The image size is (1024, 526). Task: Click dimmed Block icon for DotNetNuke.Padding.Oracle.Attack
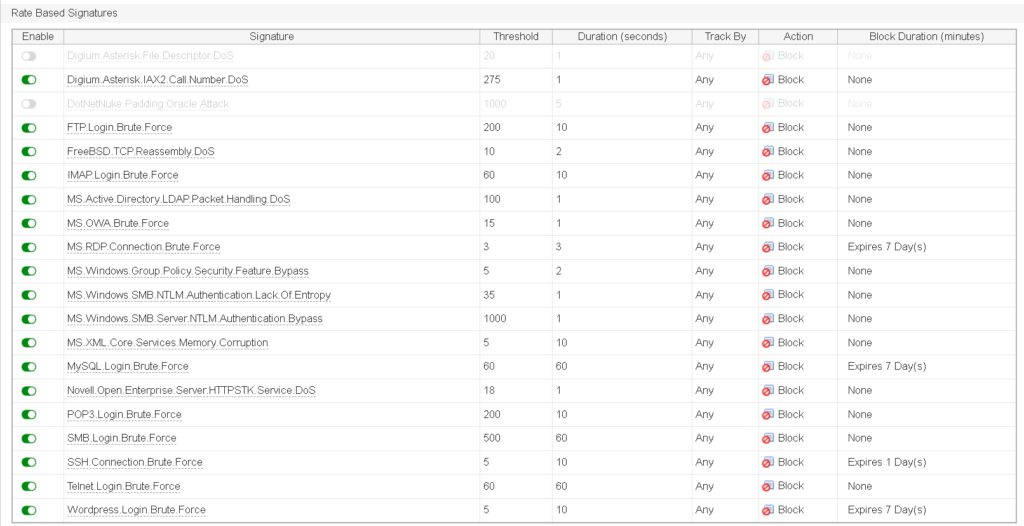click(x=768, y=104)
